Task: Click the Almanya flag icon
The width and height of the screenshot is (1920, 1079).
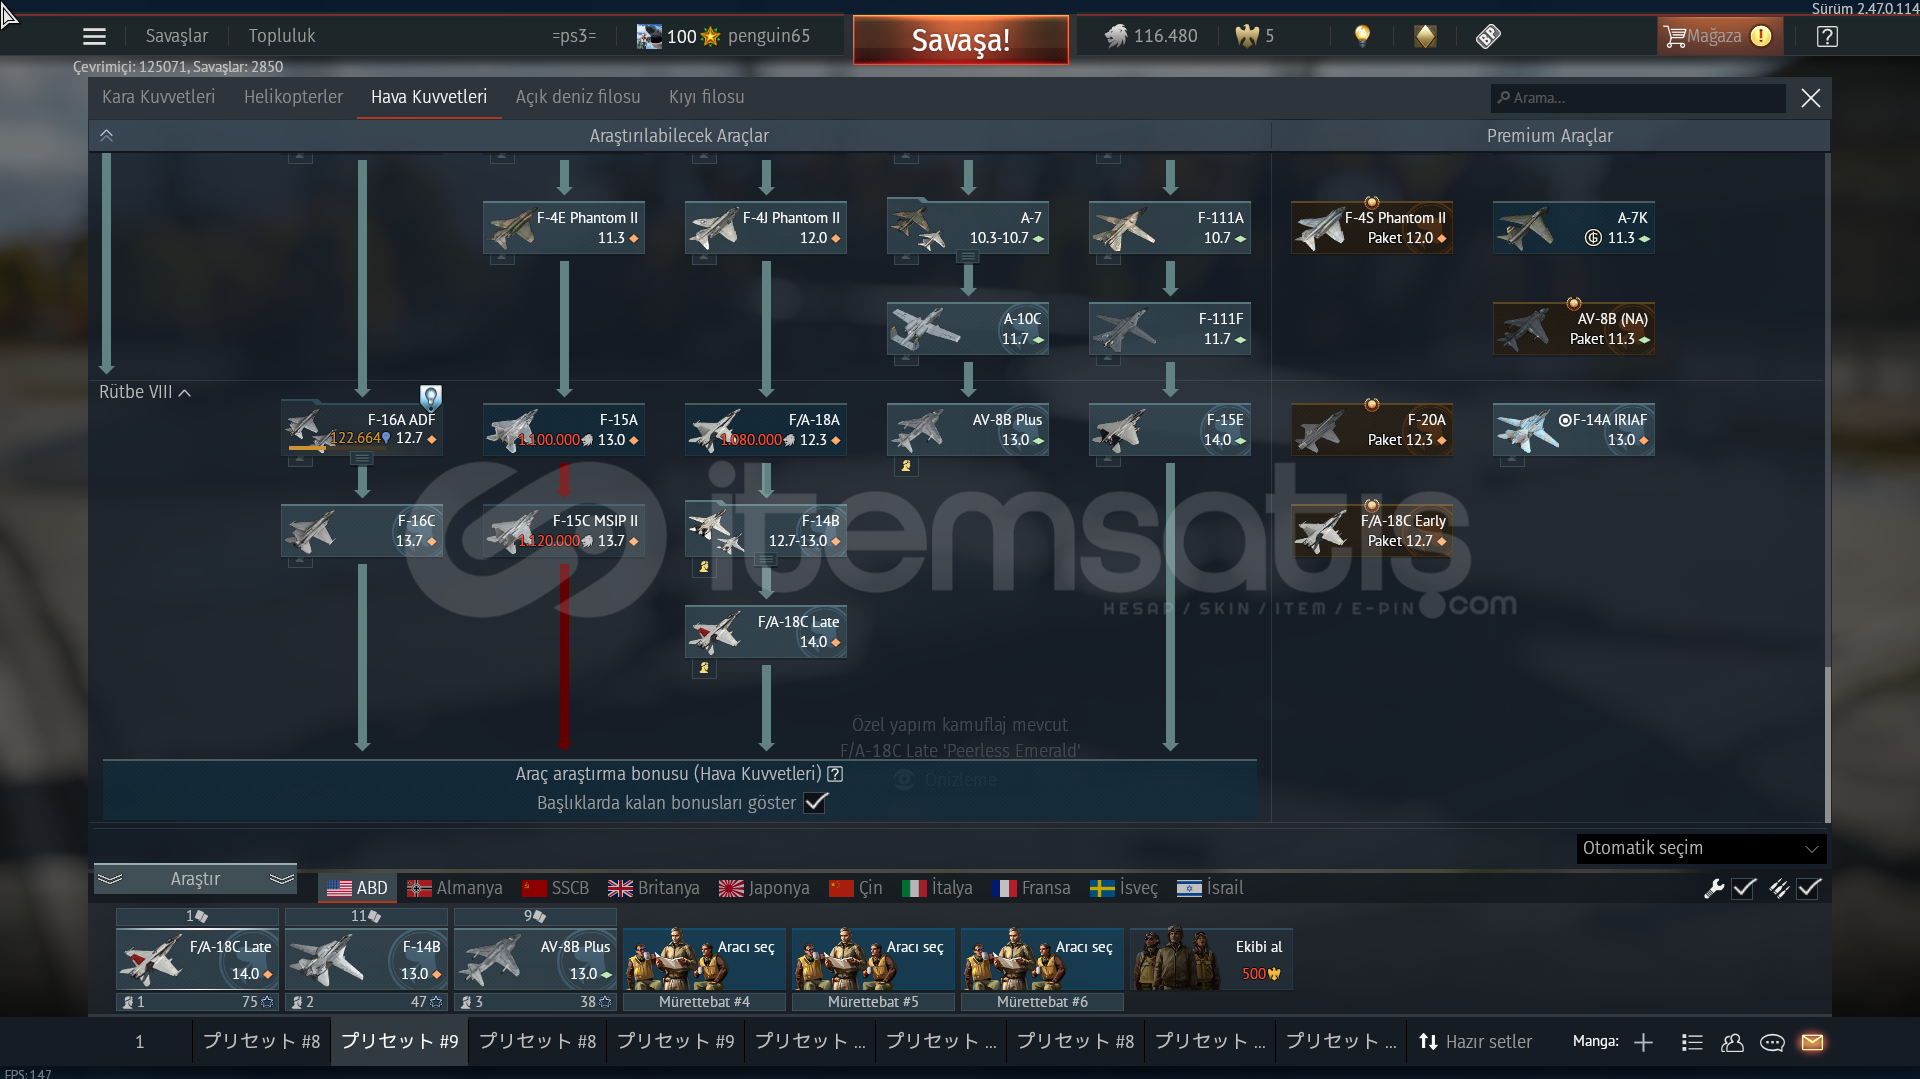Action: [419, 888]
